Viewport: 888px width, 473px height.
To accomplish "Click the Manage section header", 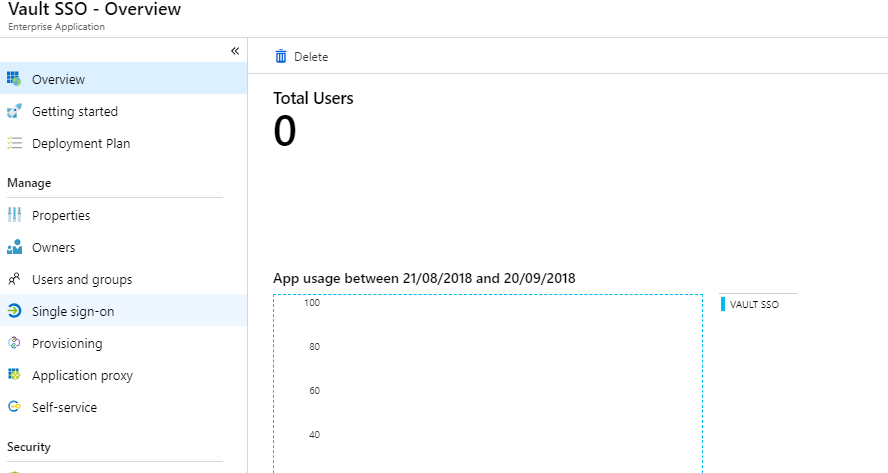I will 29,183.
